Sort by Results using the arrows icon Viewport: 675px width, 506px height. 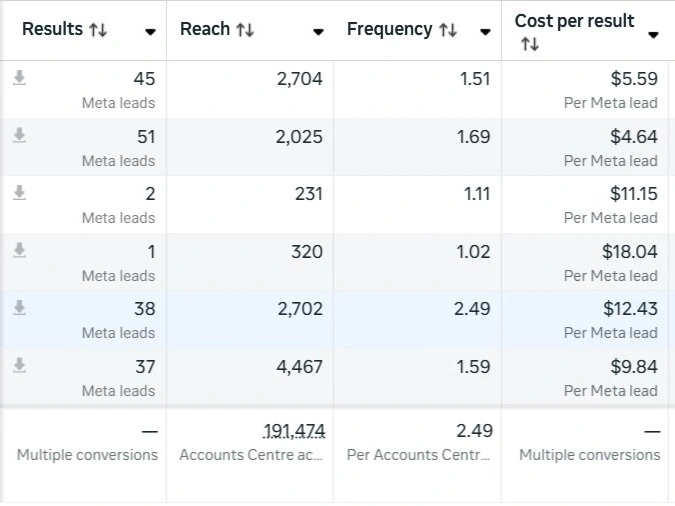click(98, 30)
